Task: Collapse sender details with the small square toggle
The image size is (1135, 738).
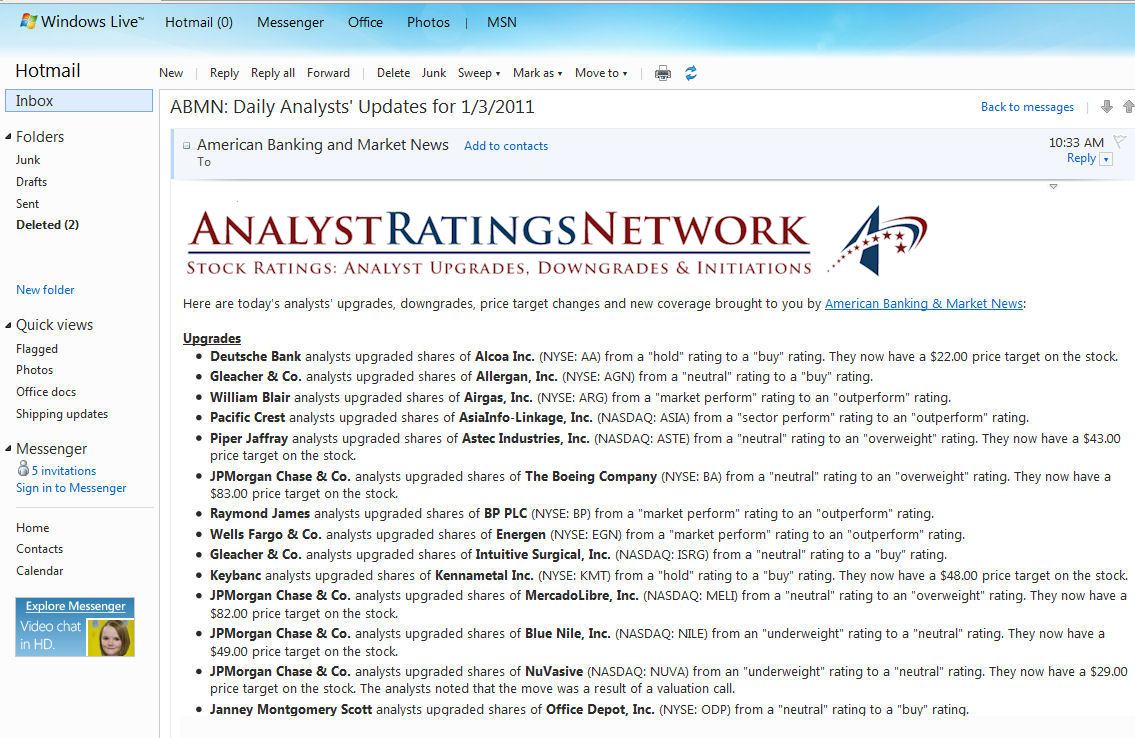Action: point(187,145)
